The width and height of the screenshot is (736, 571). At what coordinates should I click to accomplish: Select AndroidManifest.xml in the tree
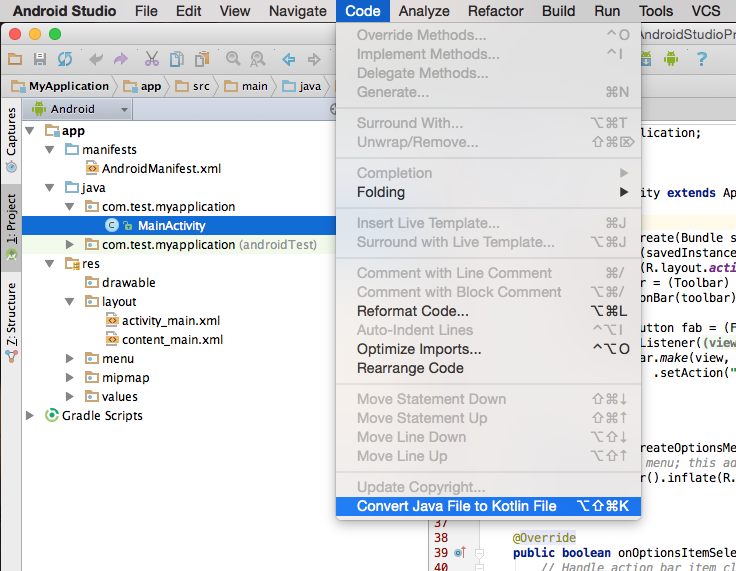[x=153, y=169]
